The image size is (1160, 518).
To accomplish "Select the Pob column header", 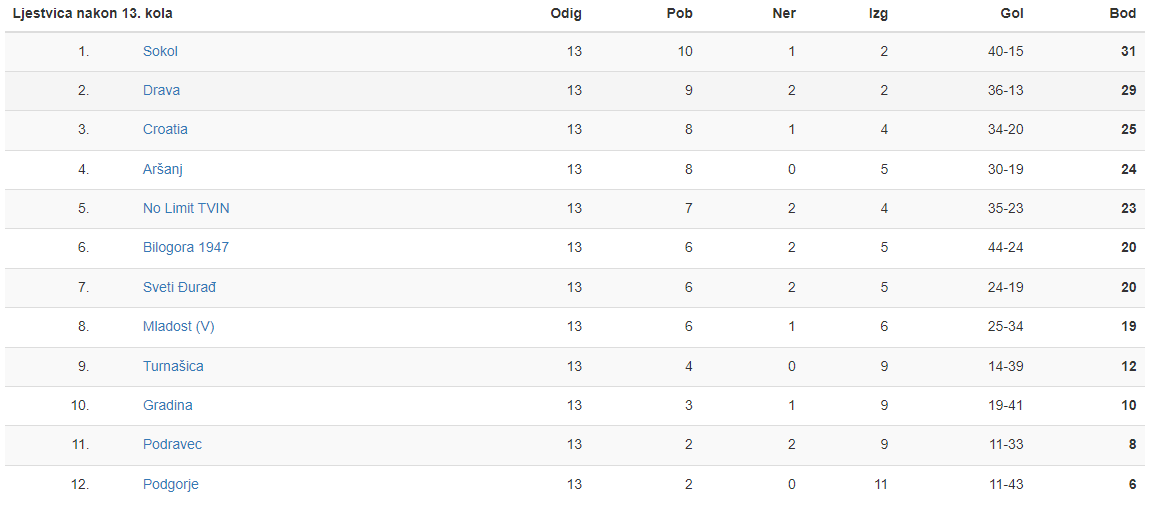I will click(x=679, y=14).
